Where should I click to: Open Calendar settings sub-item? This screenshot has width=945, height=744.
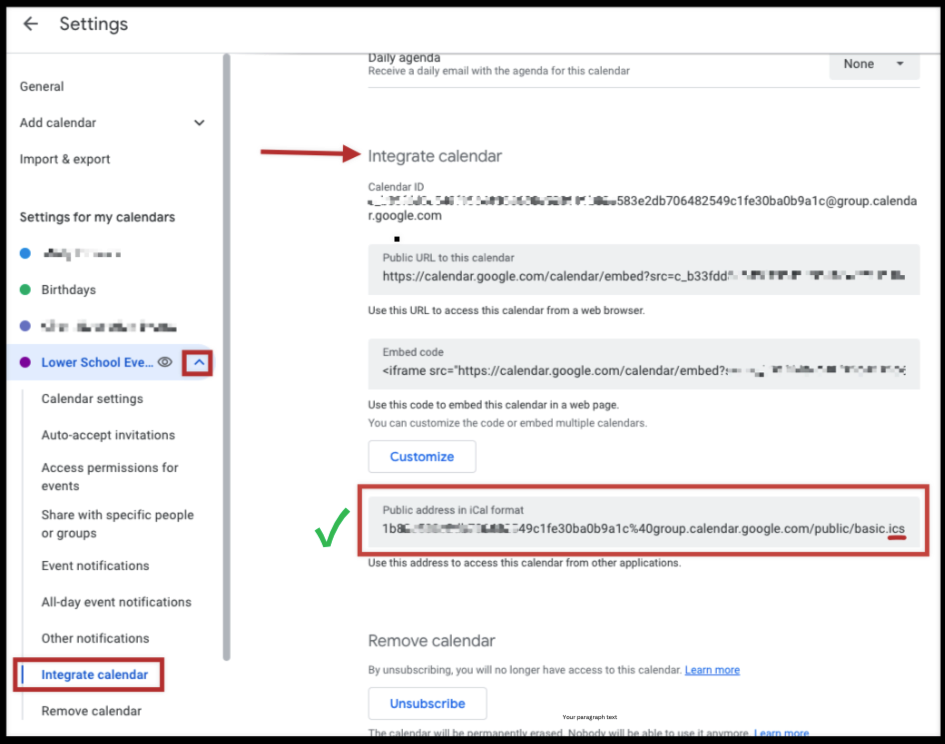tap(92, 399)
